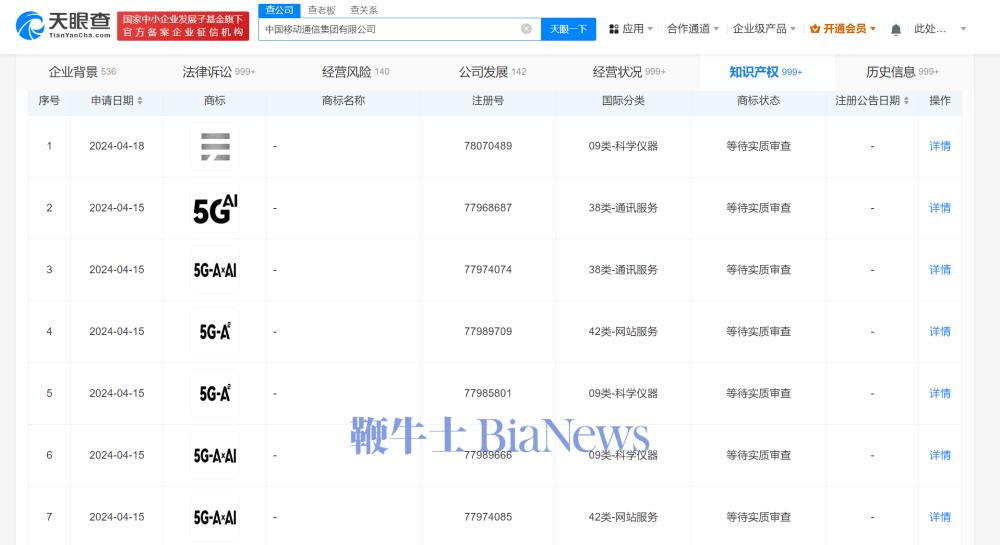Open 详情 for trademark 77974074

(939, 270)
